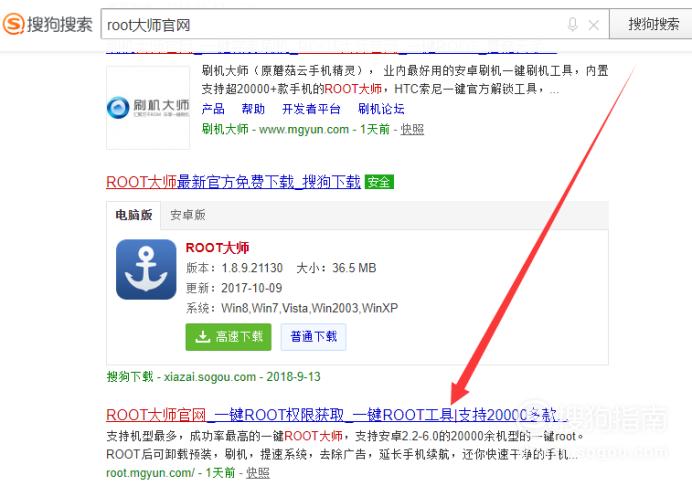The width and height of the screenshot is (692, 486).
Task: Click the microphone voice search icon
Action: tap(572, 24)
